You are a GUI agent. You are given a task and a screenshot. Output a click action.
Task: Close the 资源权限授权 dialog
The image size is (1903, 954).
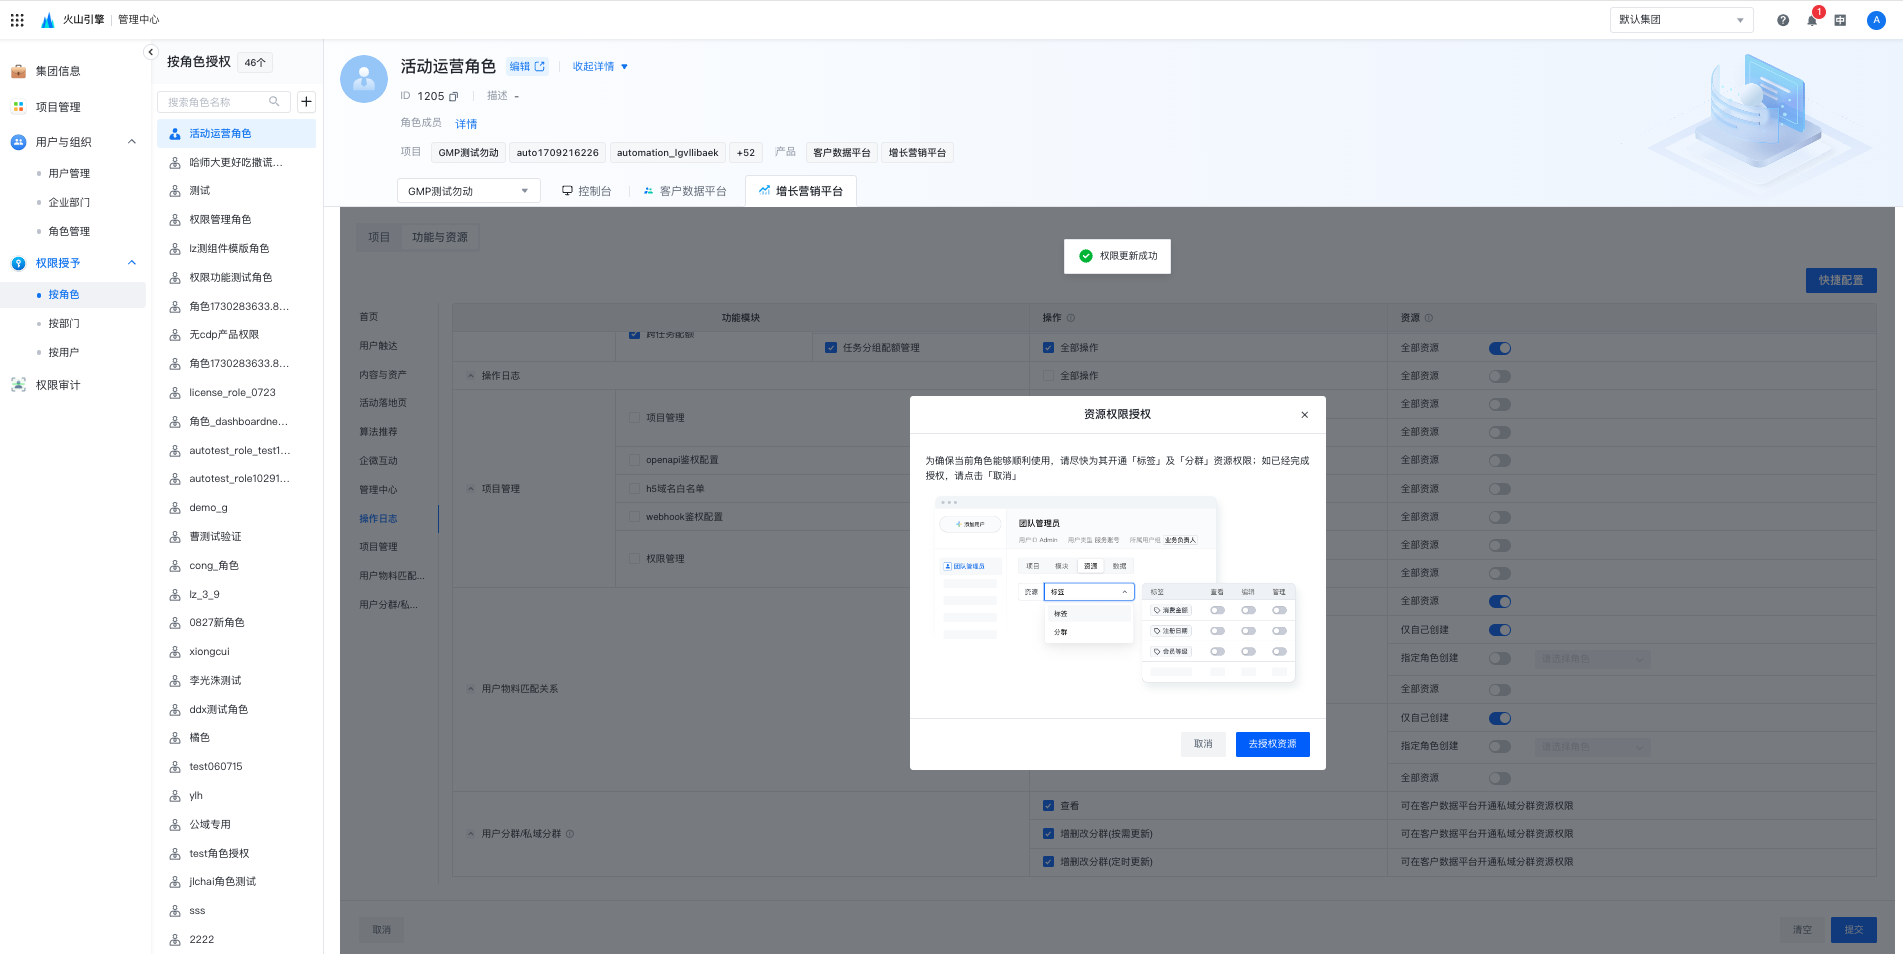1304,415
